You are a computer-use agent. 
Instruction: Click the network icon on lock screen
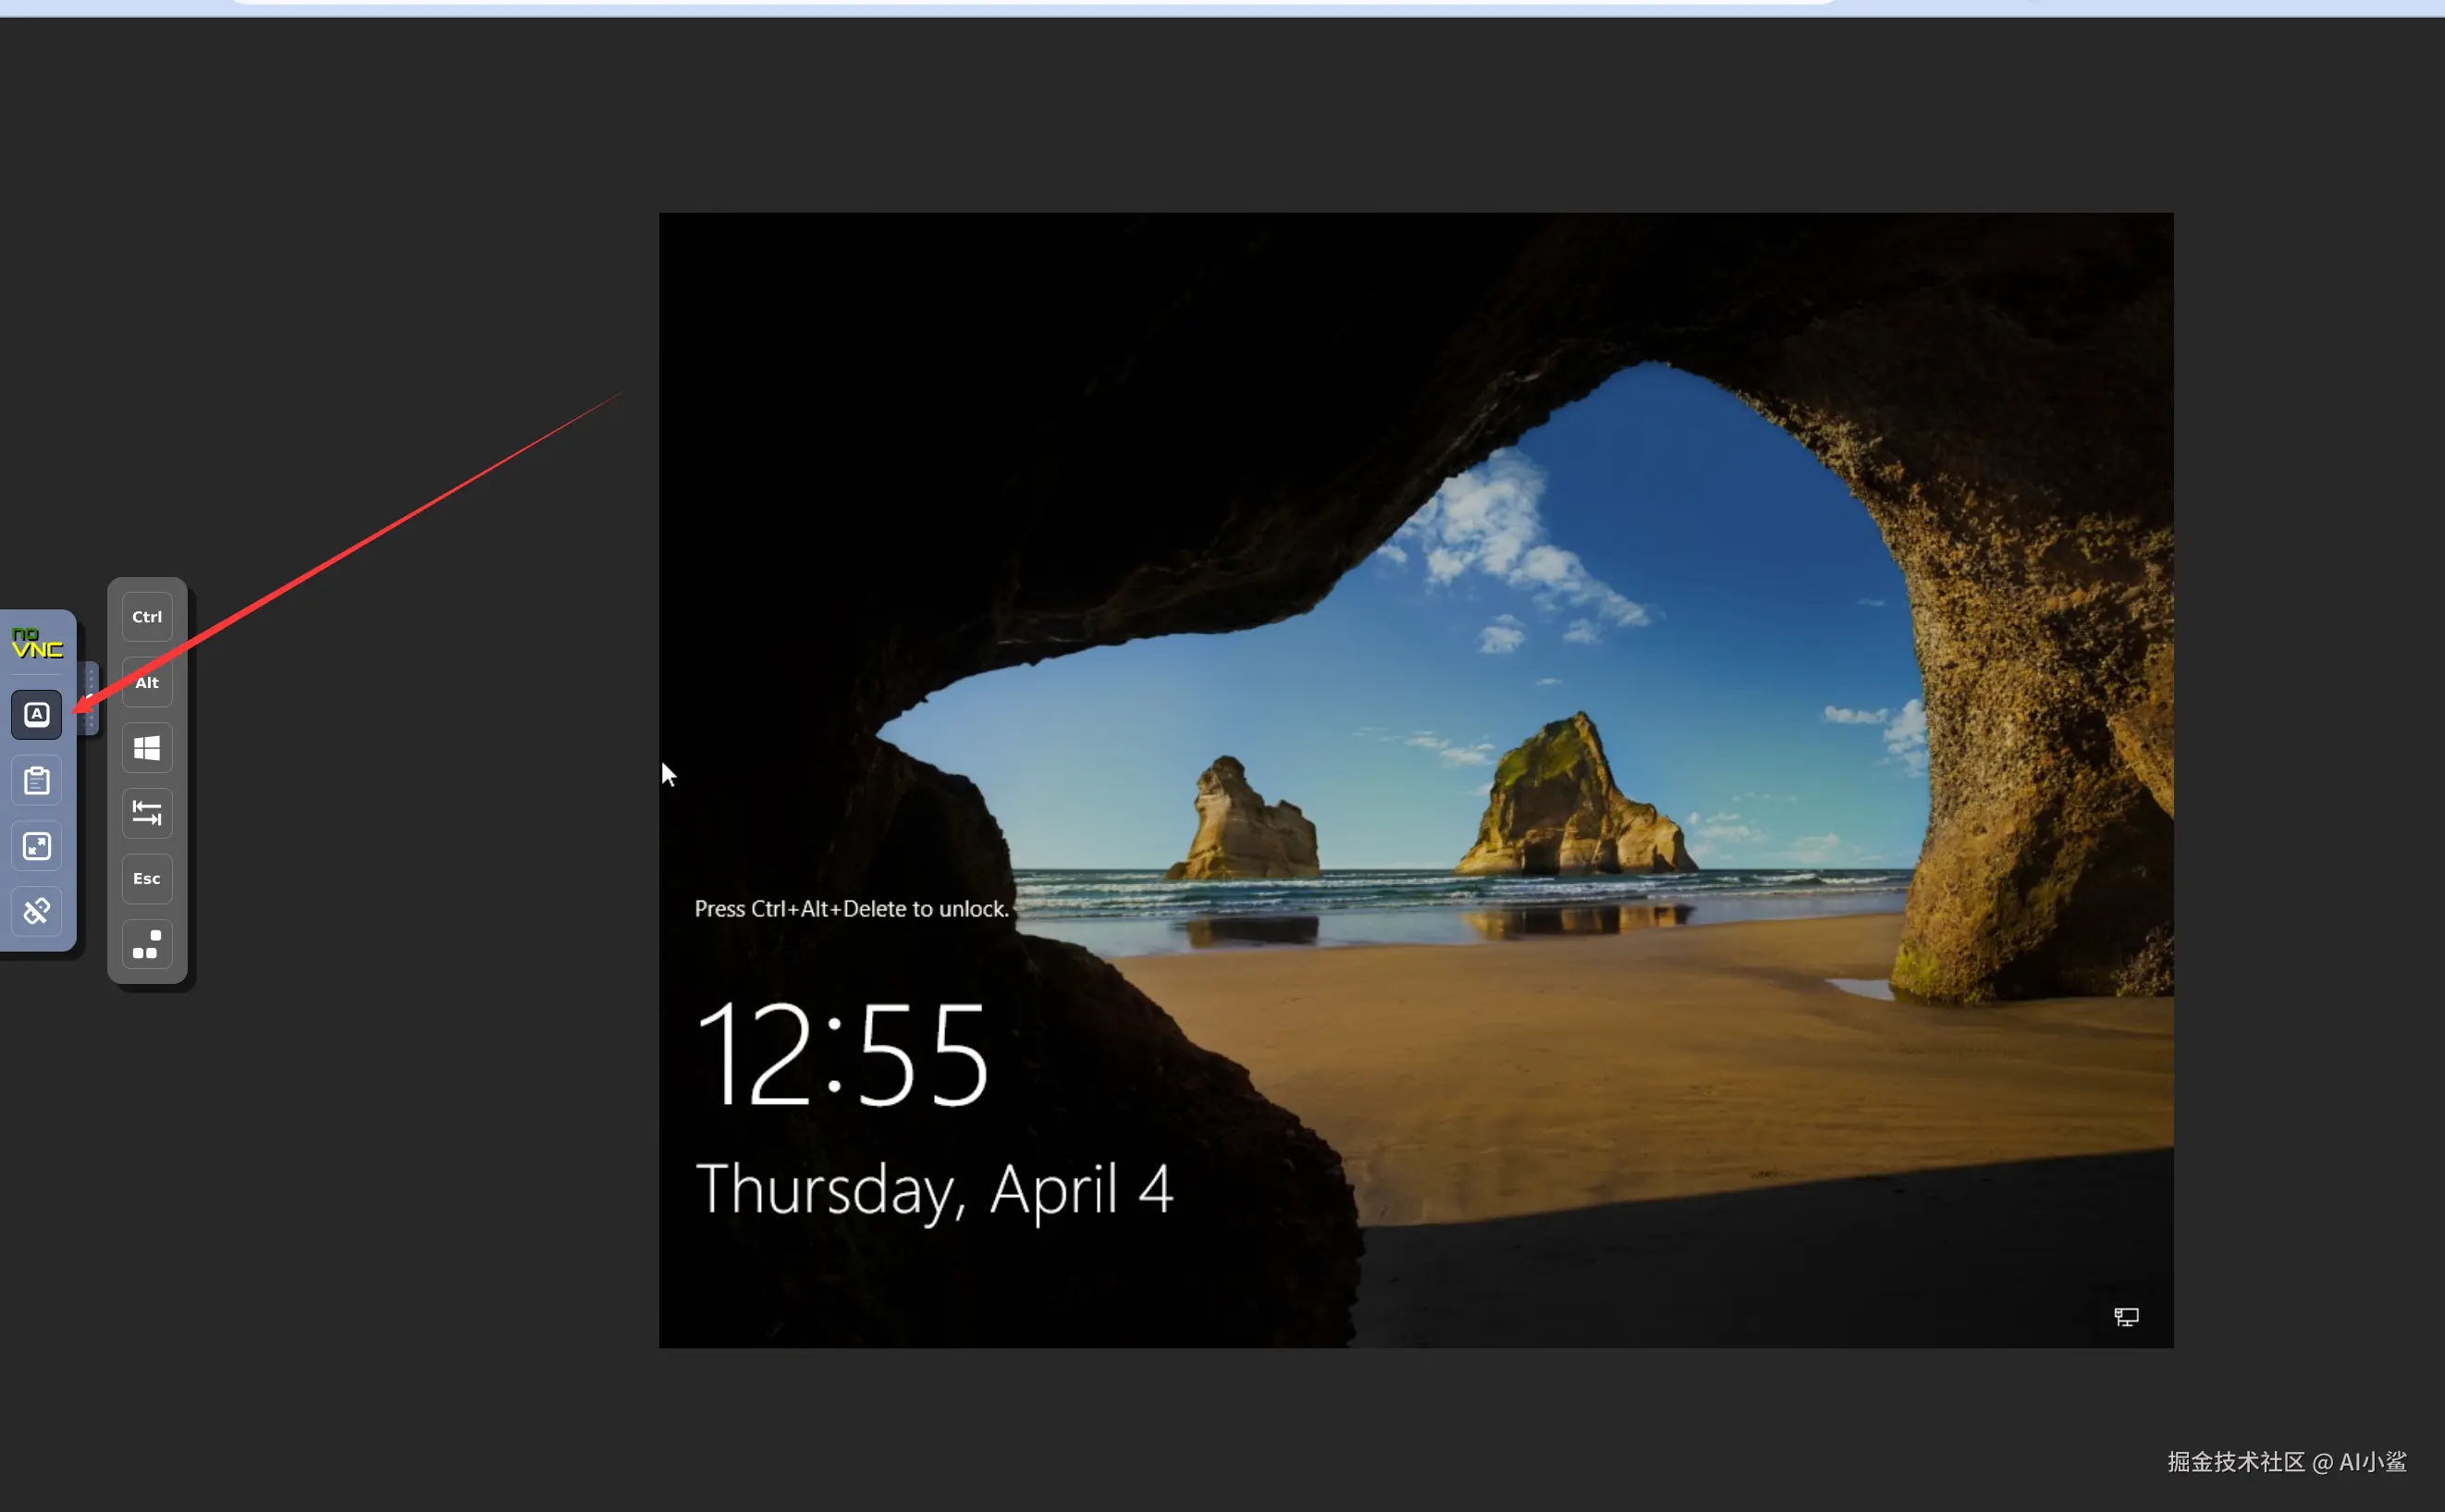click(2126, 1317)
